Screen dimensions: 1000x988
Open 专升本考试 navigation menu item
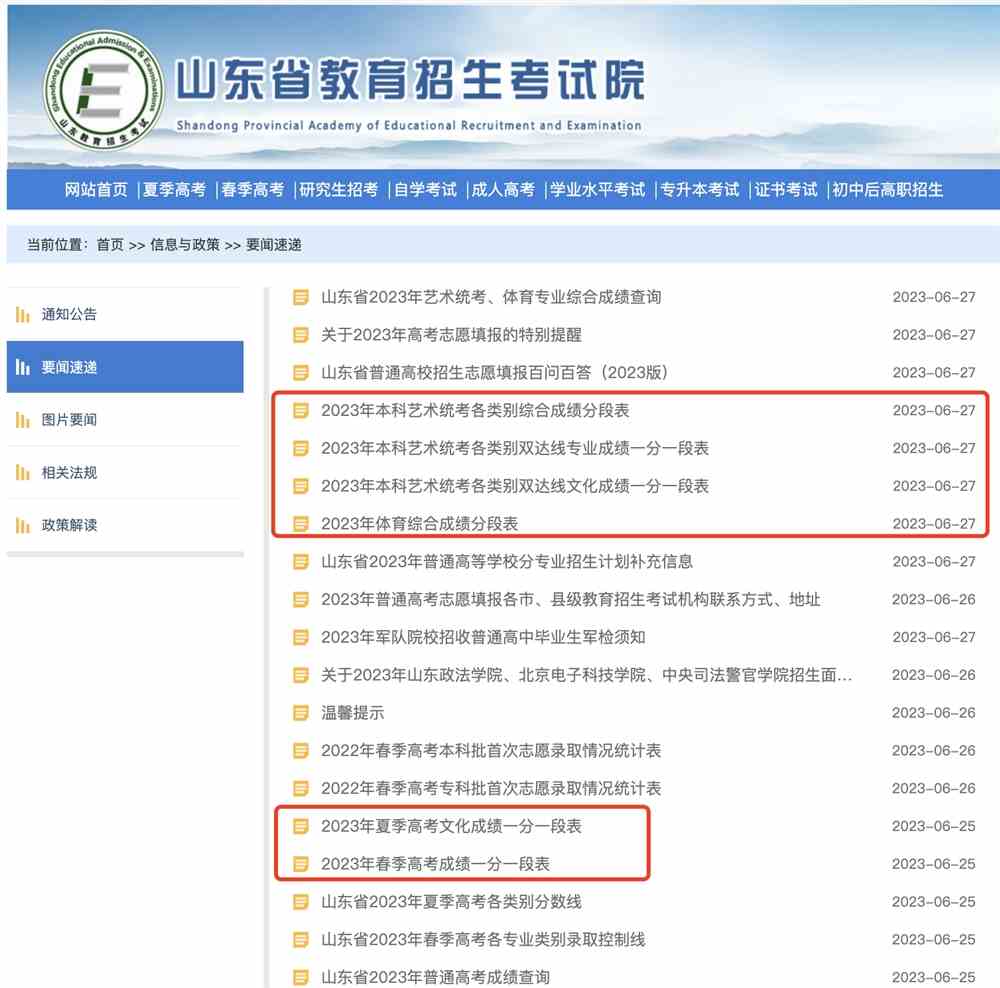tap(700, 189)
